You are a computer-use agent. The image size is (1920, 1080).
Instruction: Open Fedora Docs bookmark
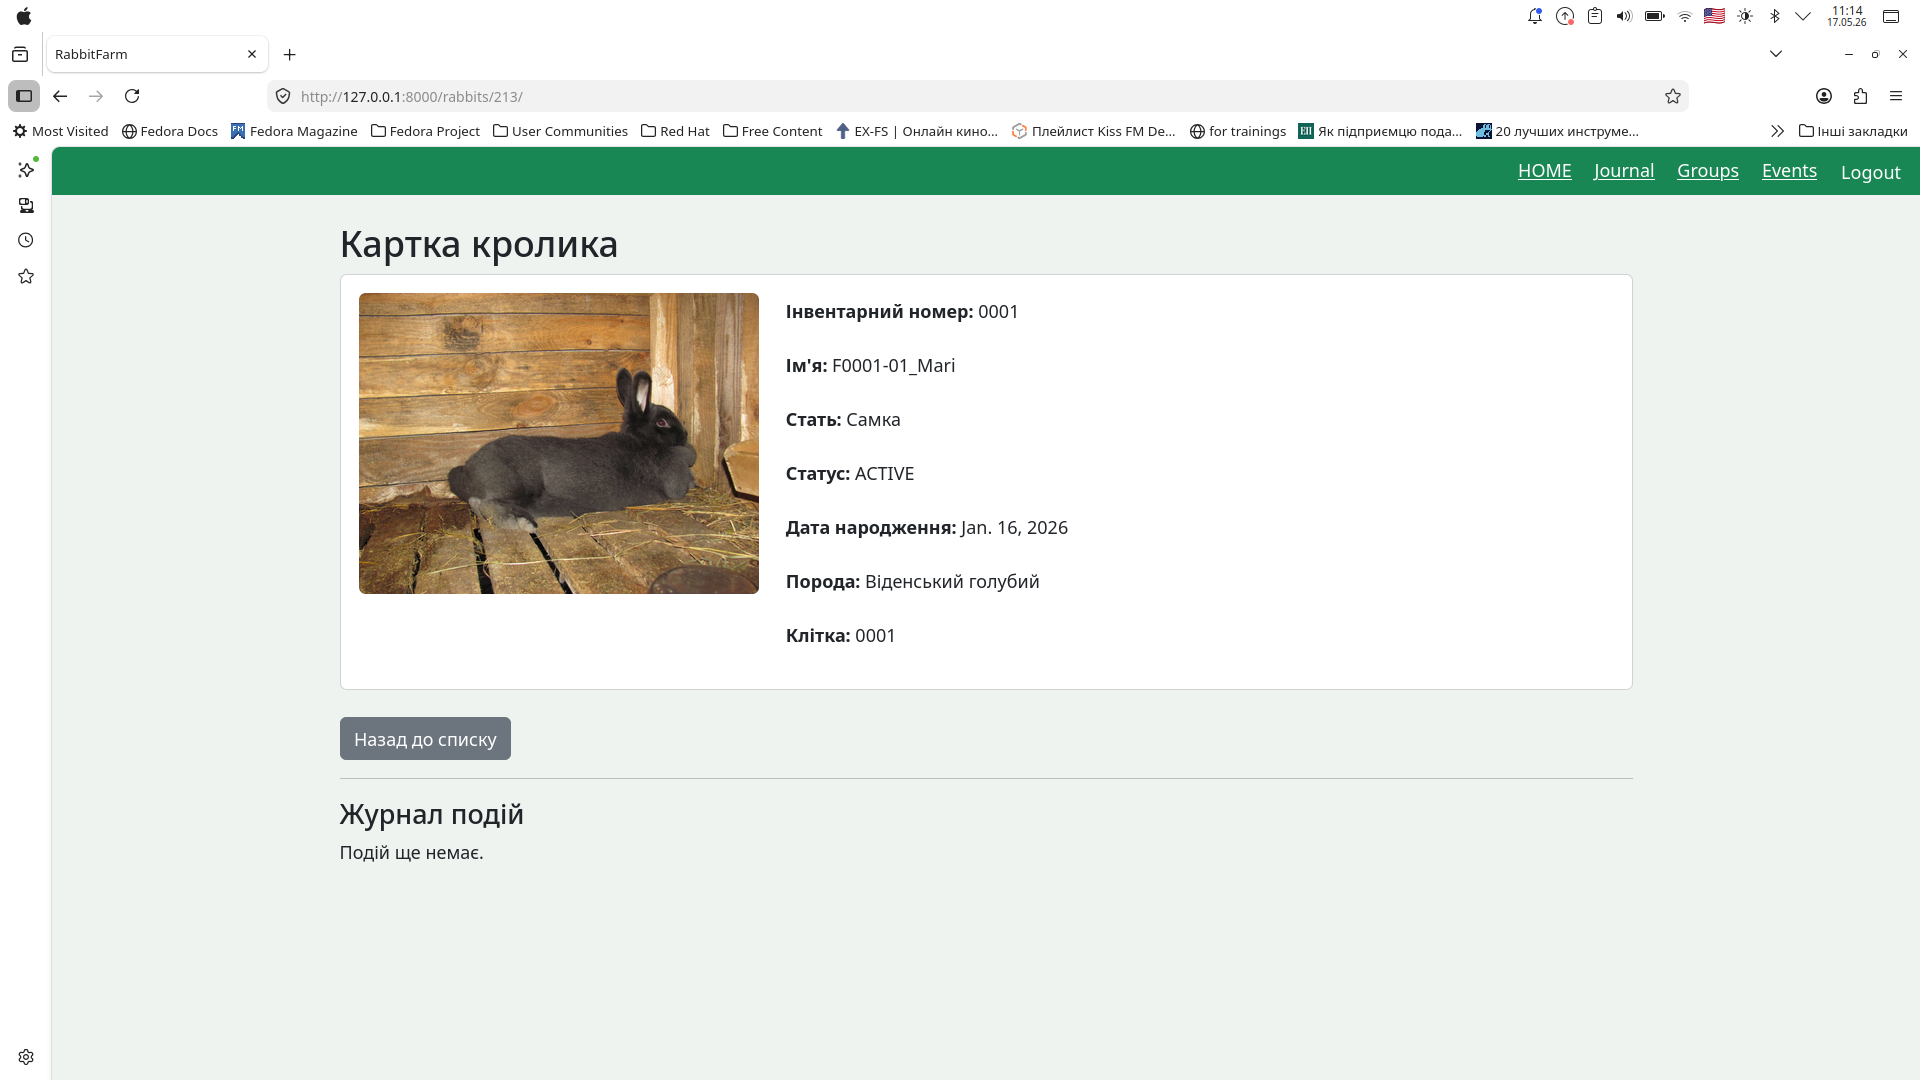169,131
